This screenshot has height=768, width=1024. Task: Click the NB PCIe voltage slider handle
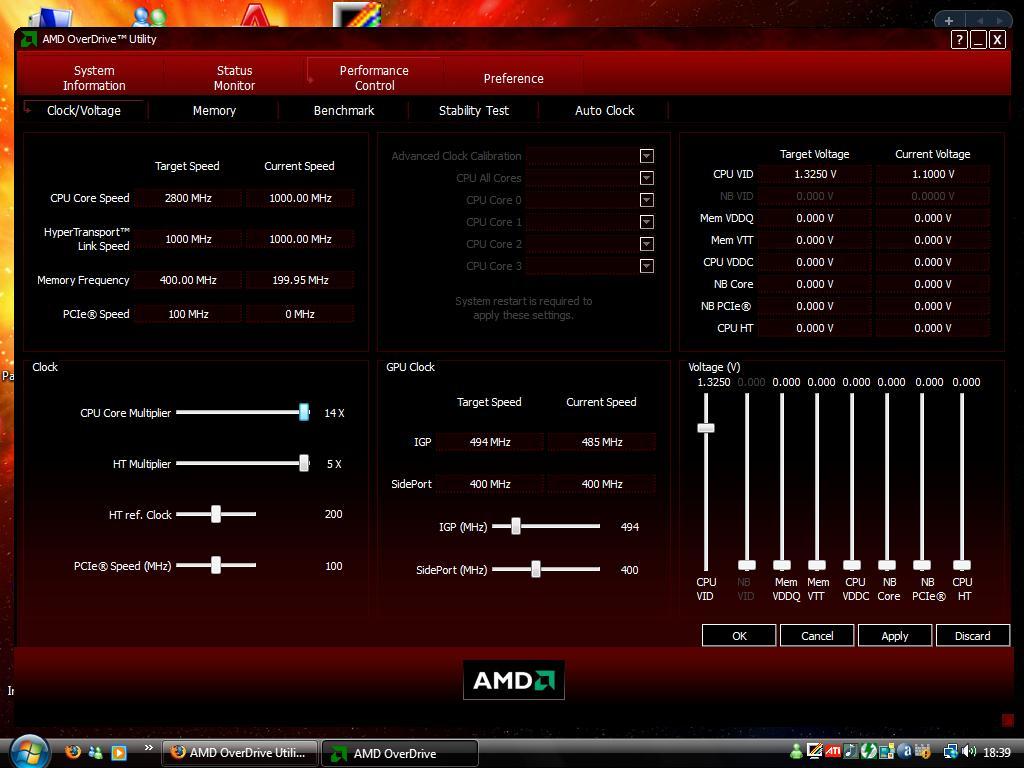click(x=921, y=565)
